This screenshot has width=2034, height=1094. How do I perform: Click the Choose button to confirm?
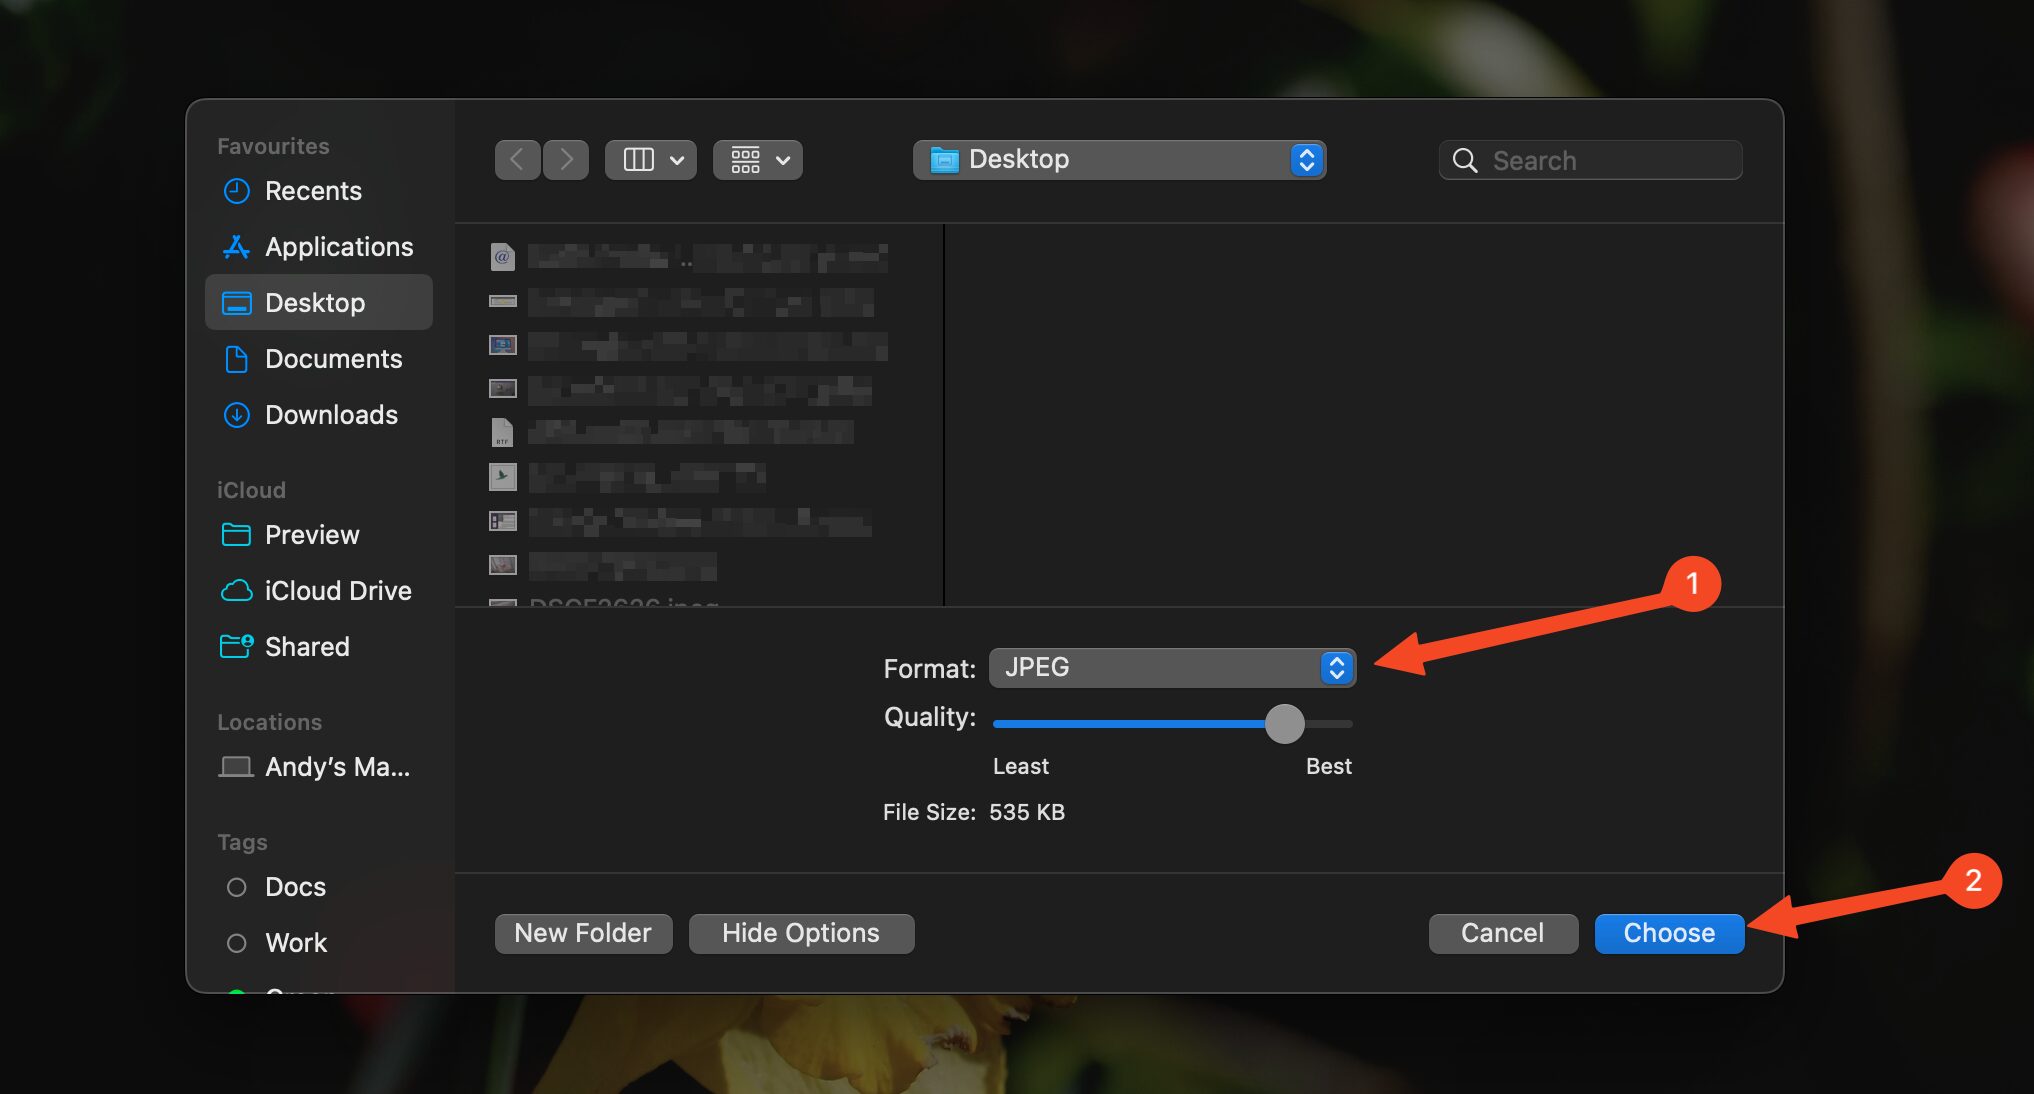(1669, 932)
